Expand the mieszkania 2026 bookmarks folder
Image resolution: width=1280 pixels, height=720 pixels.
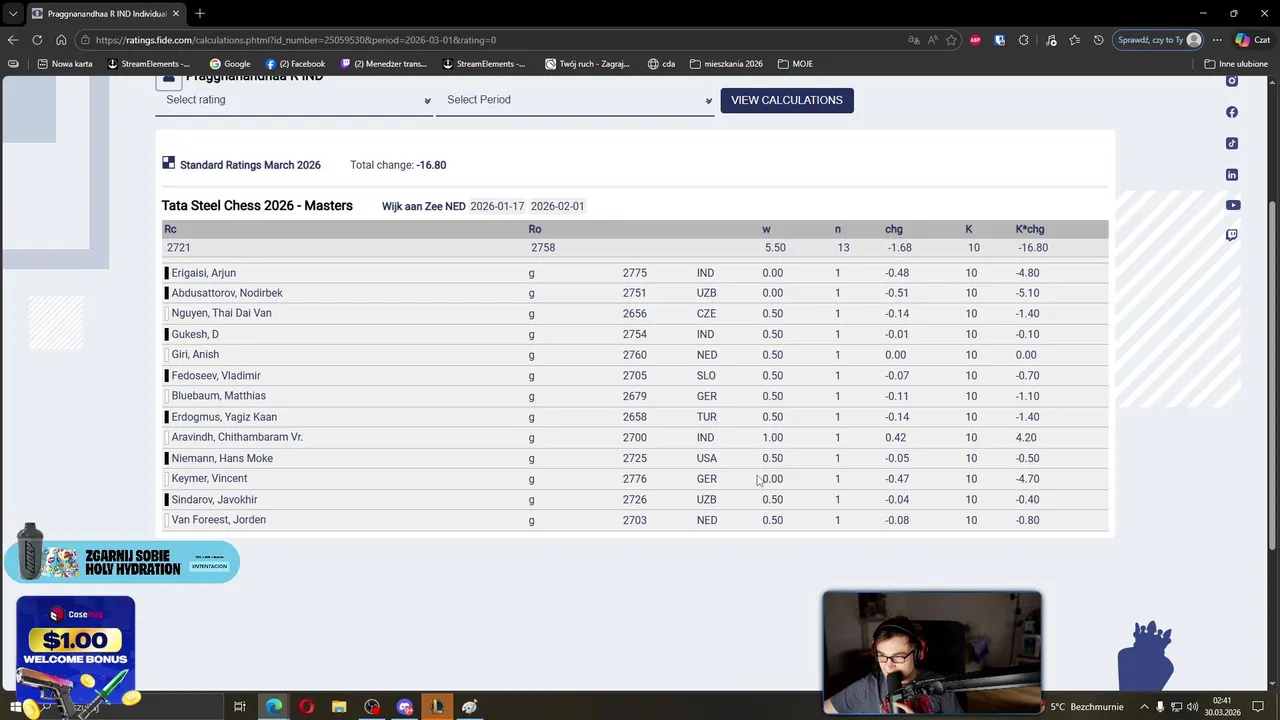click(726, 64)
